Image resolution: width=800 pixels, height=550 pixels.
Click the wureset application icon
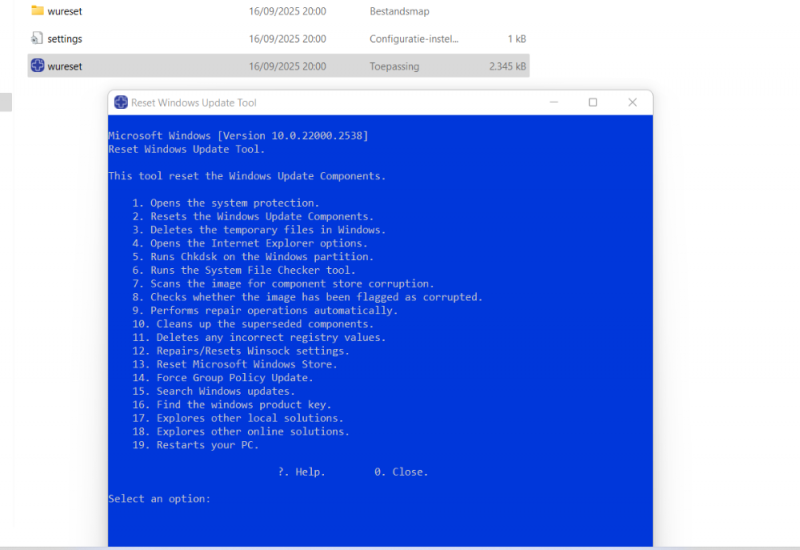point(37,66)
